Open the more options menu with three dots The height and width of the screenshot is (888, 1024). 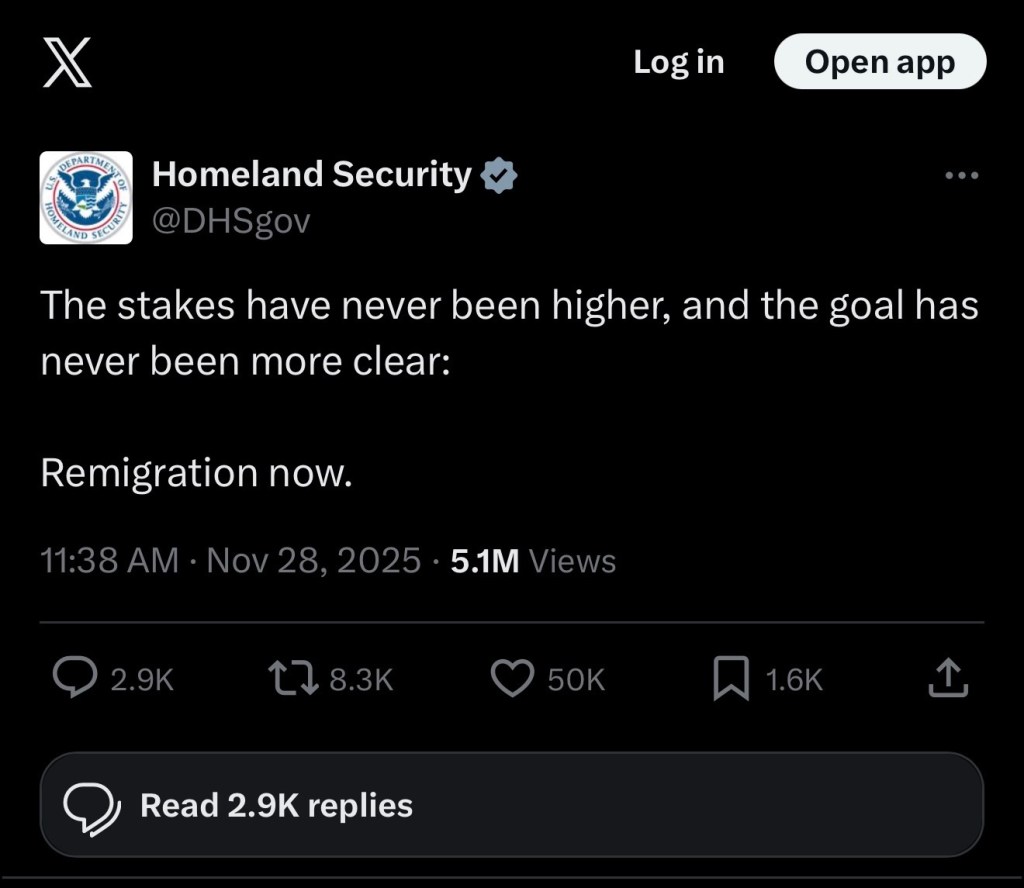961,174
